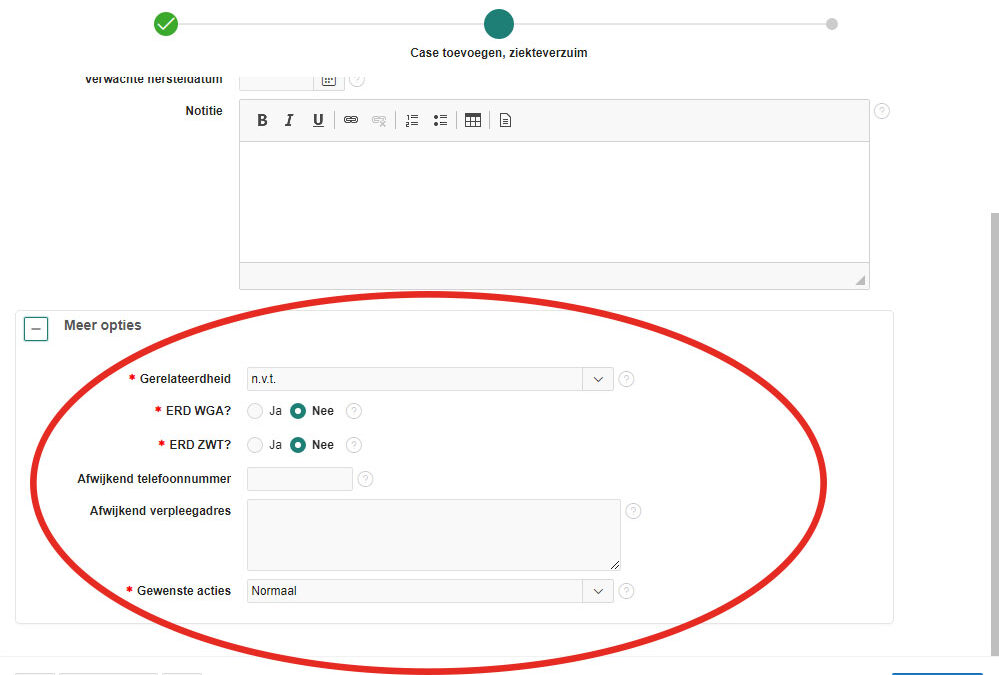Click the Notitie field label
This screenshot has width=999, height=675.
click(204, 111)
